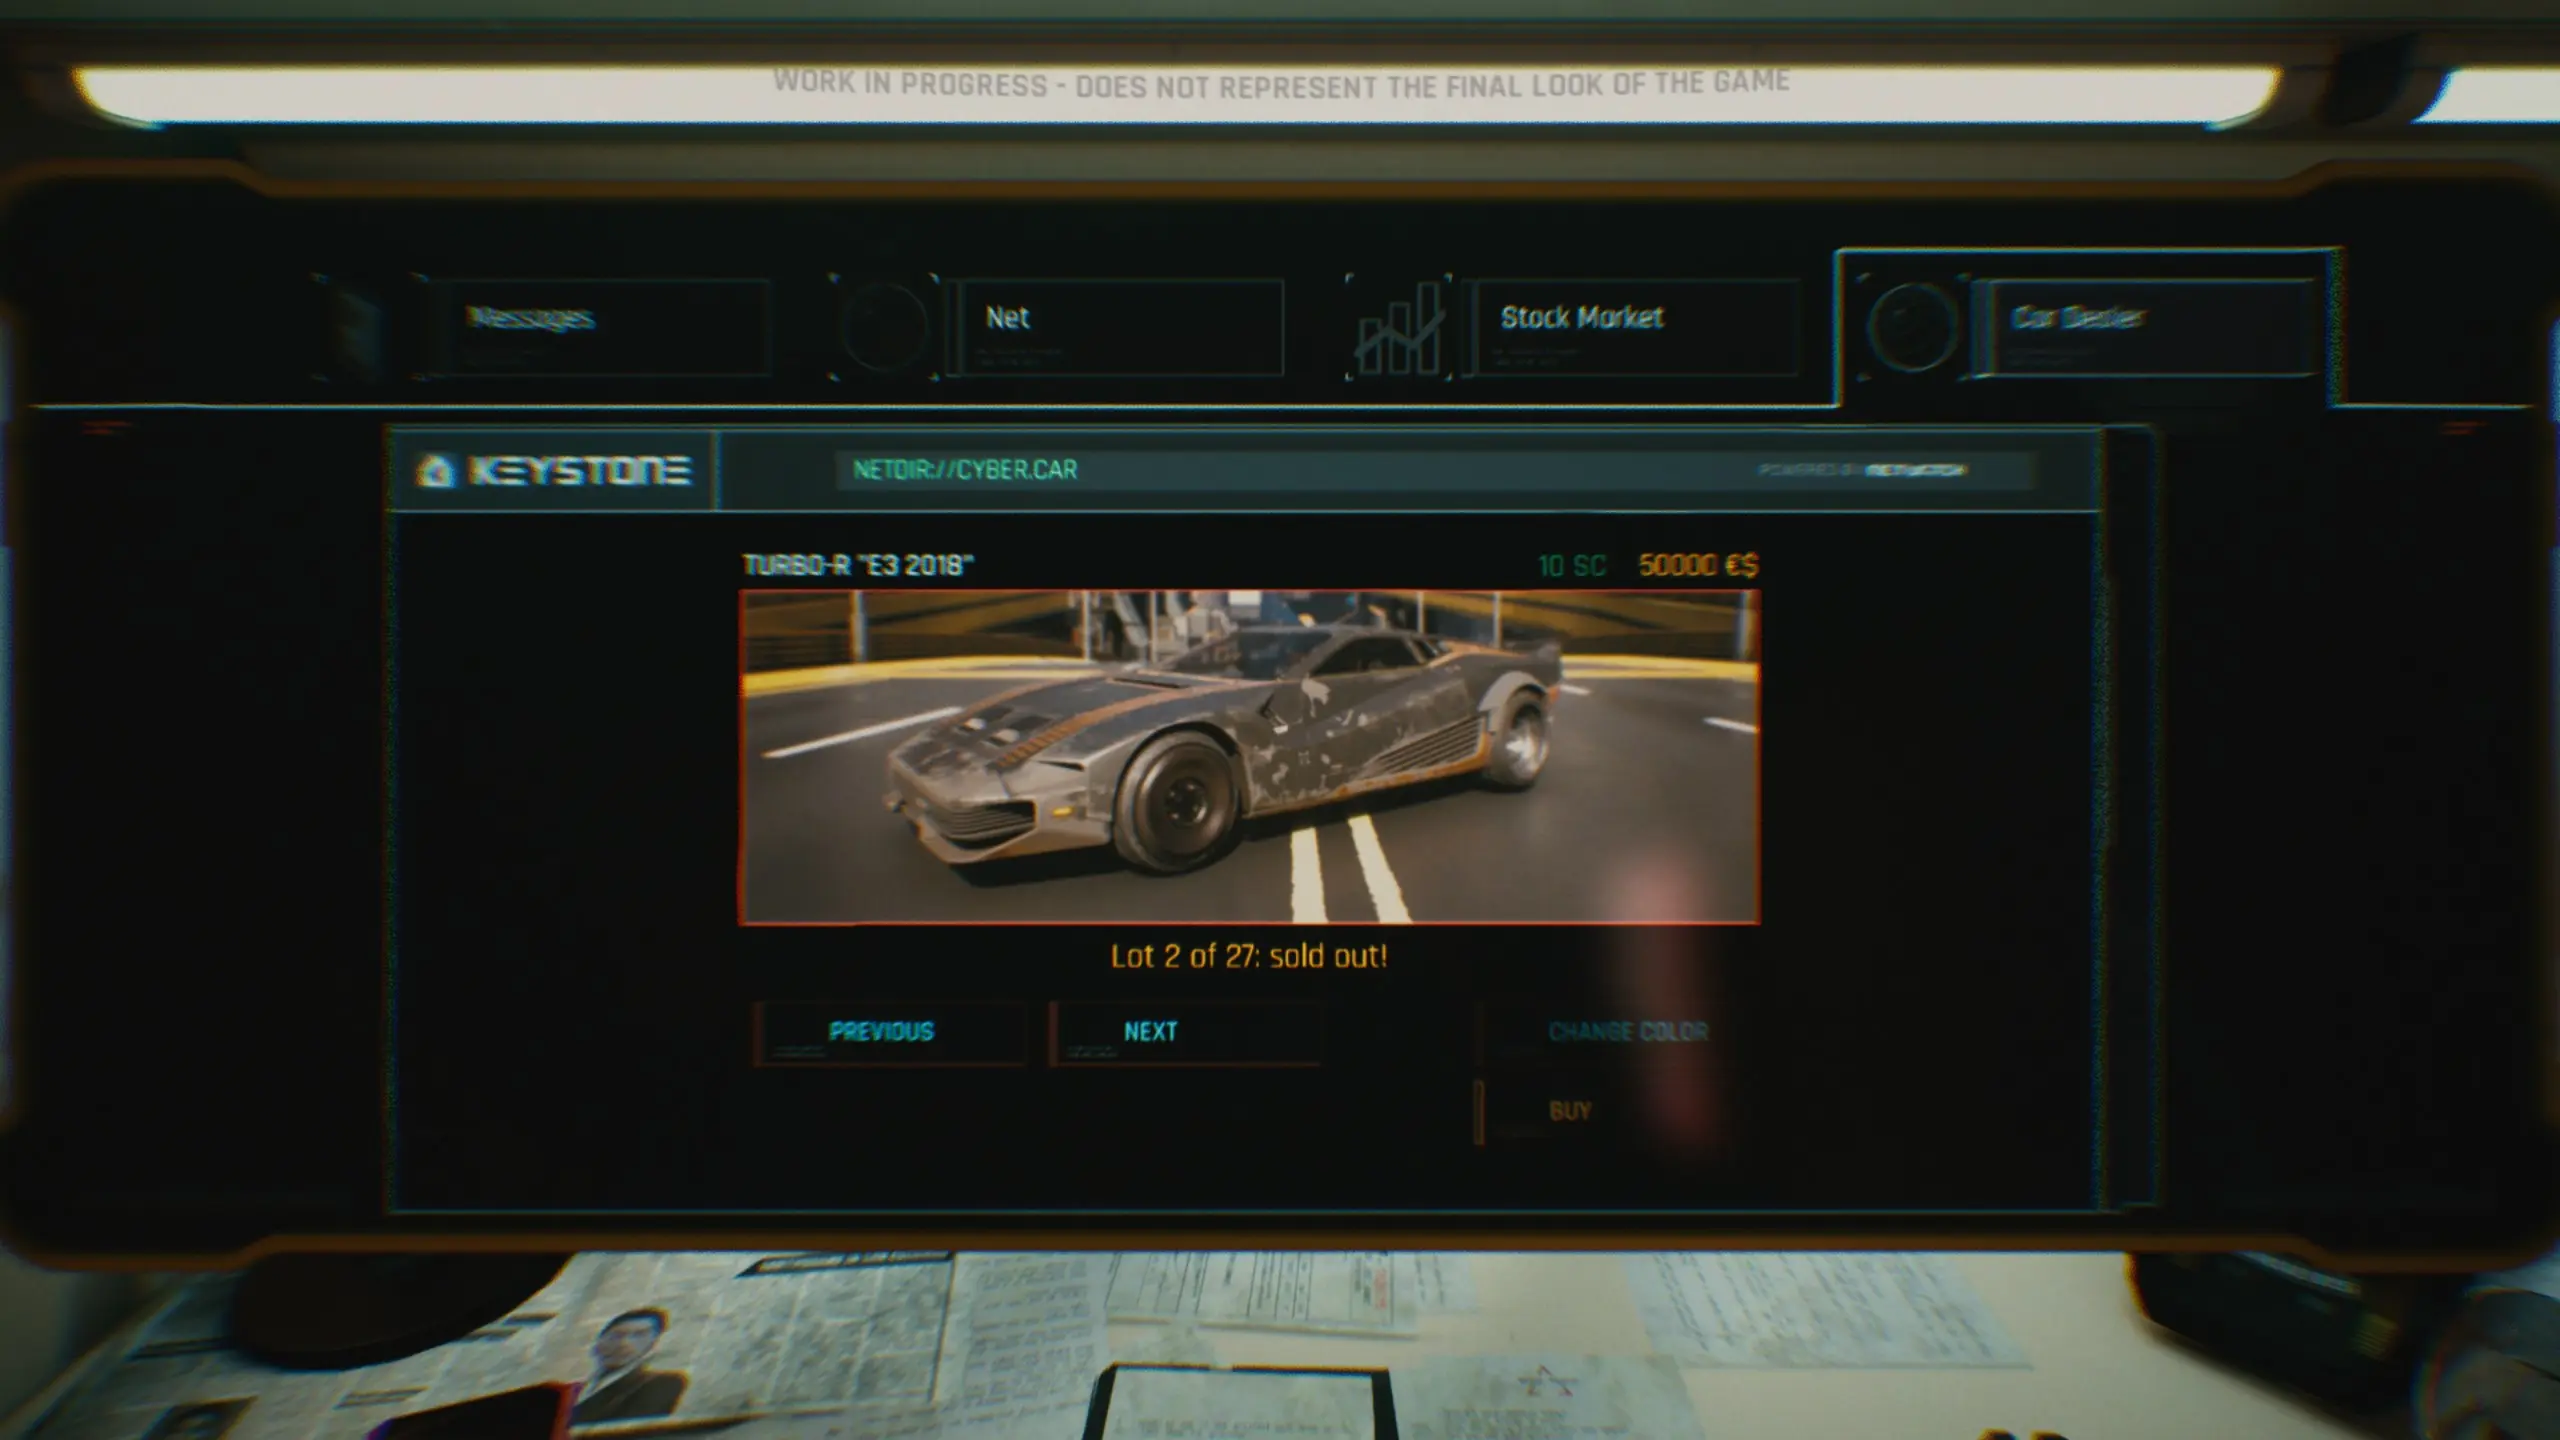Click the round Car Dealer icon
The height and width of the screenshot is (1440, 2560).
pos(1911,327)
